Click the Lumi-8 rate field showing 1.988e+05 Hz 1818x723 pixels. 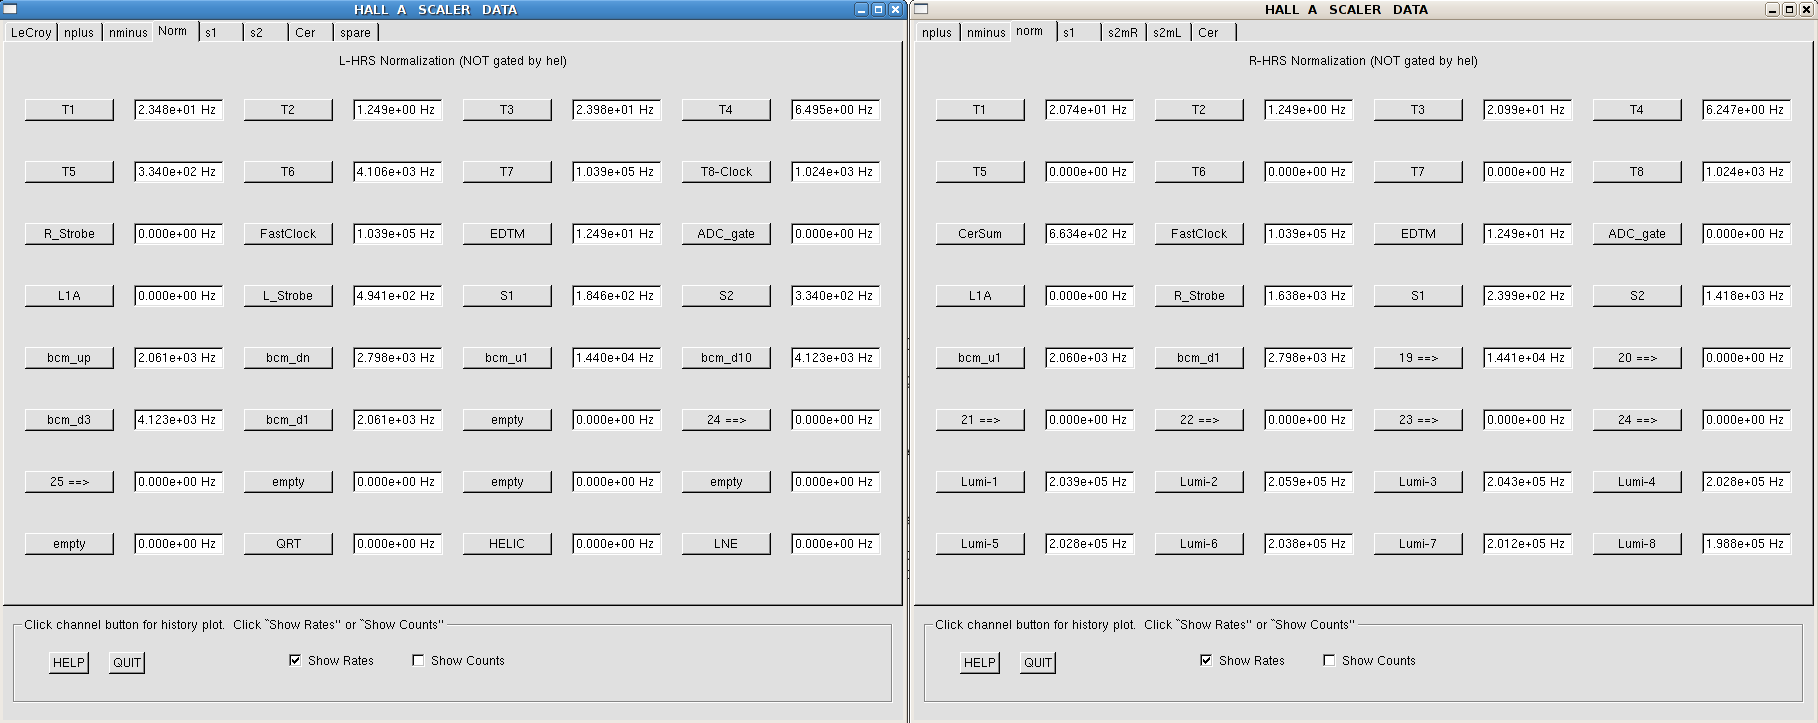tap(1746, 544)
